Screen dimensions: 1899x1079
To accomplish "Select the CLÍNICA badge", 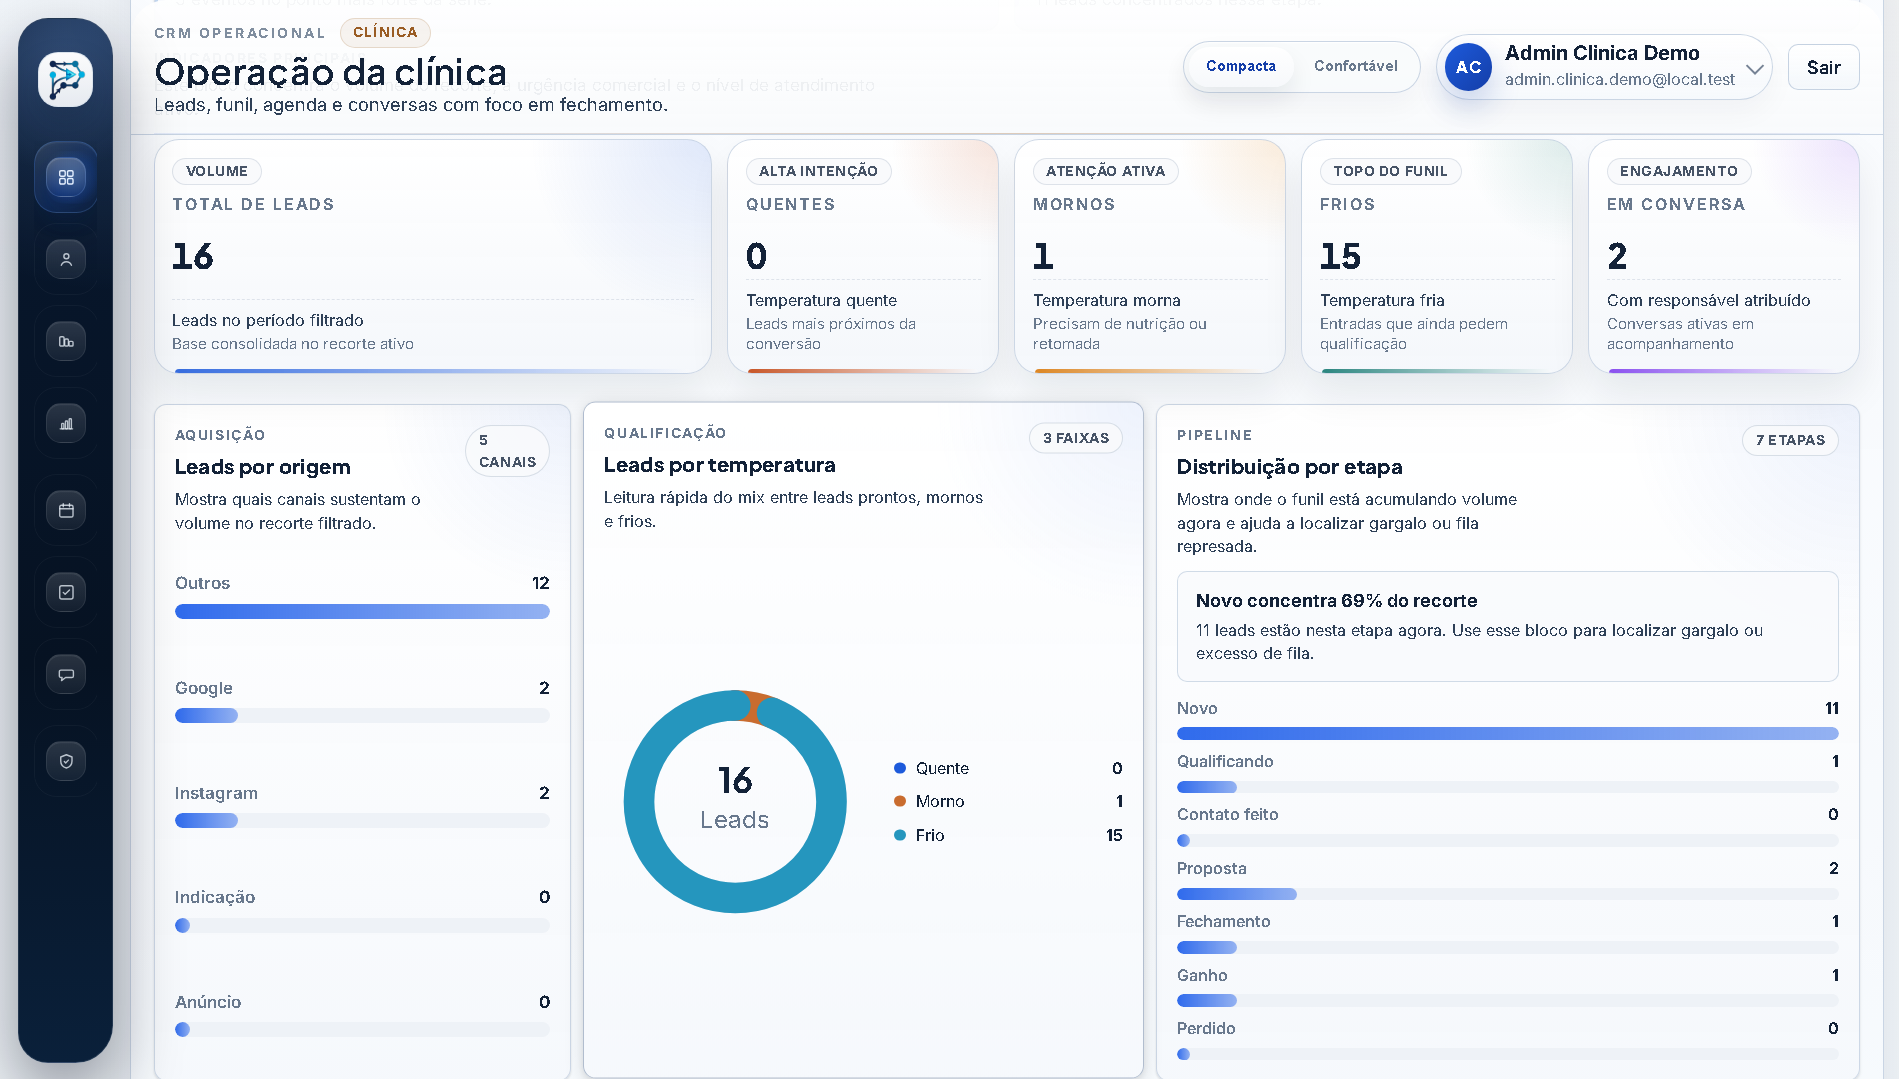I will pyautogui.click(x=386, y=32).
